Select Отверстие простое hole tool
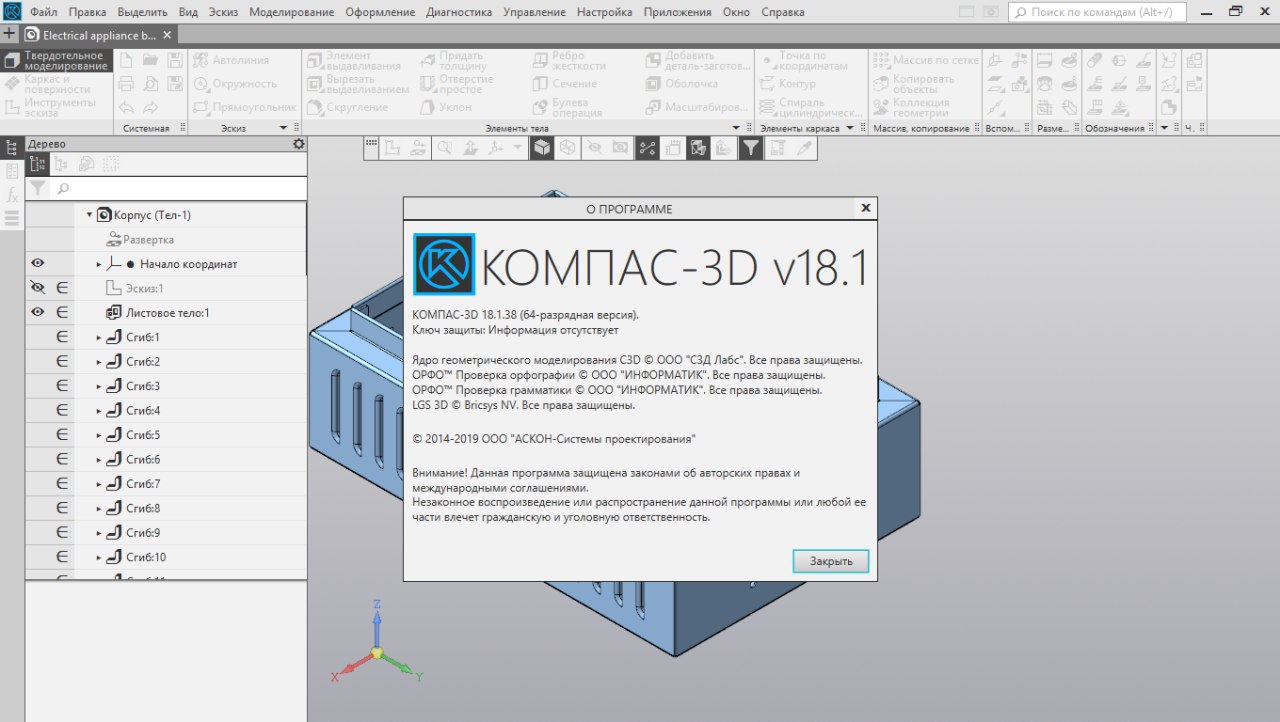Image resolution: width=1280 pixels, height=722 pixels. [456, 84]
